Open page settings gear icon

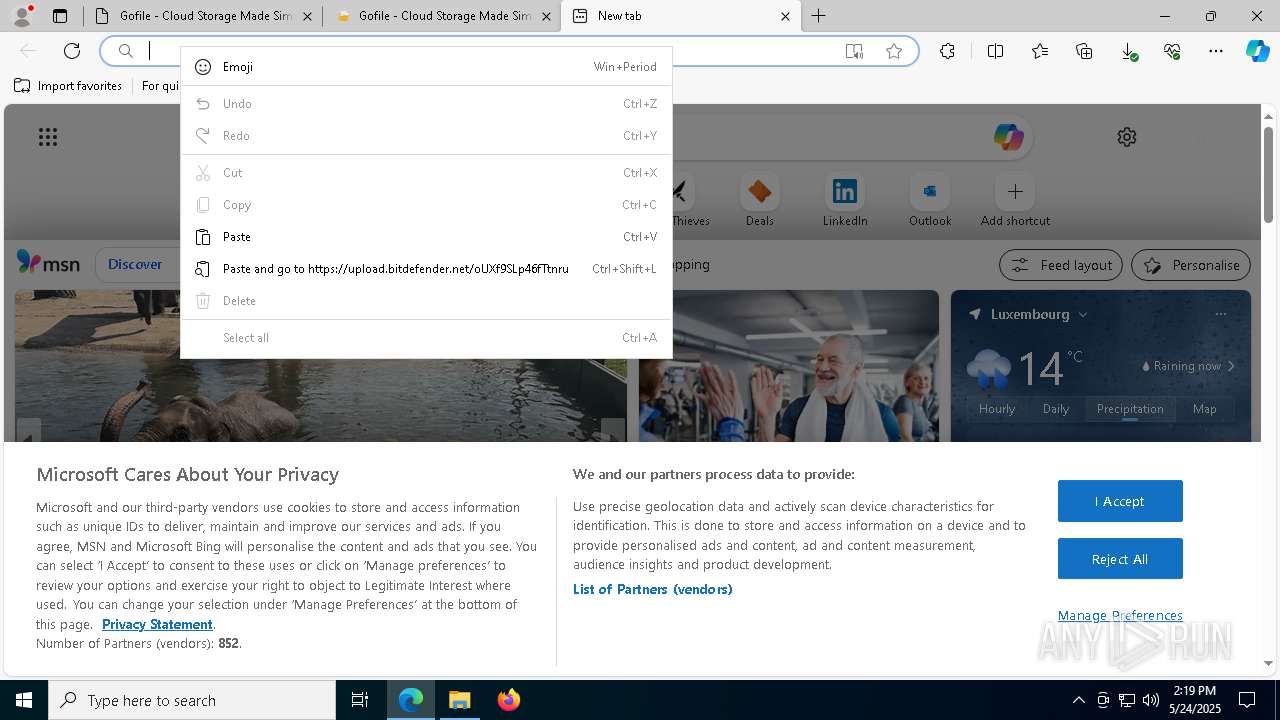(x=1127, y=137)
